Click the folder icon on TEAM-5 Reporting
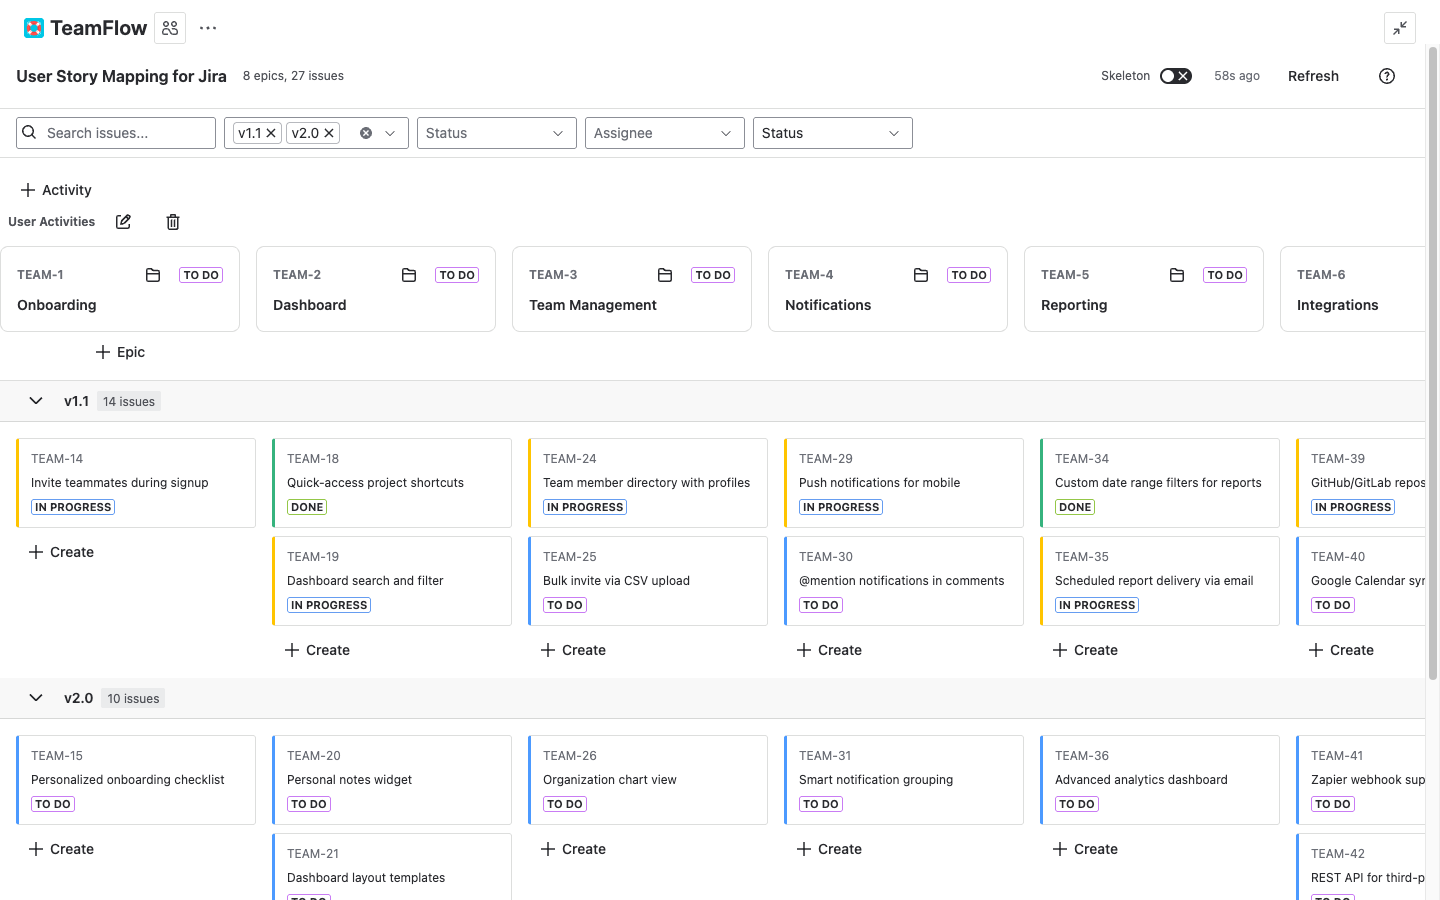This screenshot has height=900, width=1440. (x=1176, y=274)
